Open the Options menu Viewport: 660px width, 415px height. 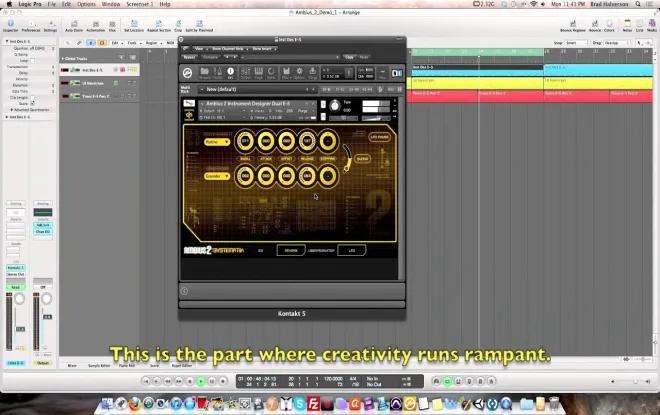(x=86, y=4)
